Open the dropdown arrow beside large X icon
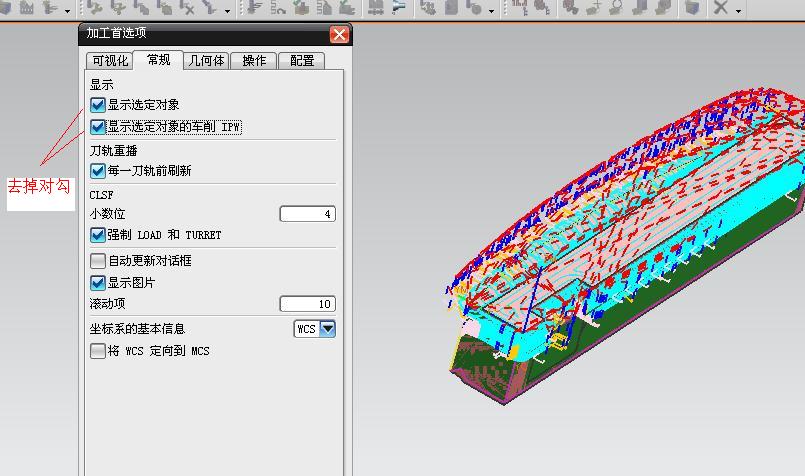The image size is (805, 476). pyautogui.click(x=738, y=10)
